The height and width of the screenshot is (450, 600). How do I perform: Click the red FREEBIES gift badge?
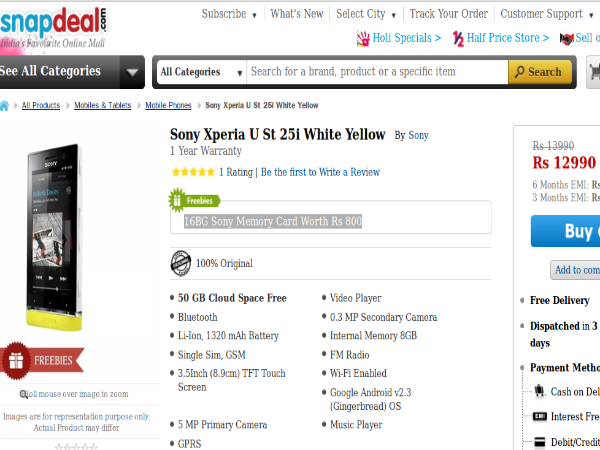pos(42,360)
